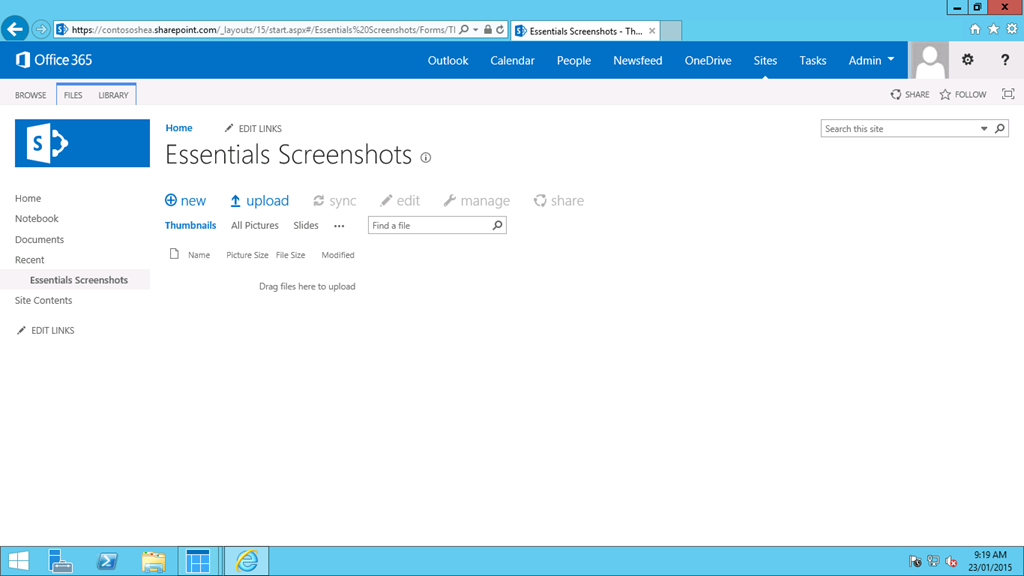1024x576 pixels.
Task: Expand the search scope dropdown arrow
Action: 984,129
